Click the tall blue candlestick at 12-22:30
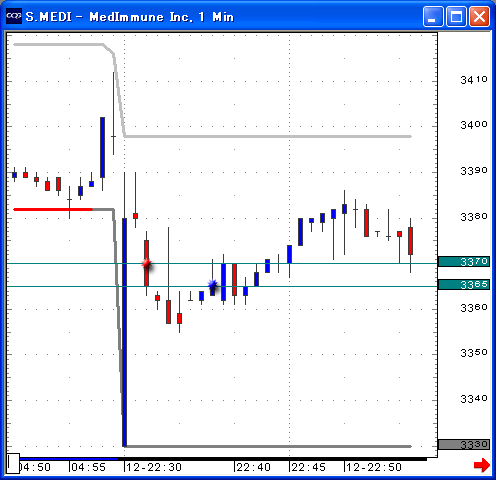 [124, 332]
